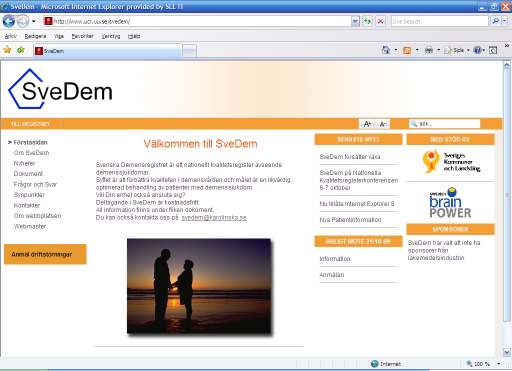The image size is (512, 371).
Task: Click the Home toolbar icon
Action: tap(386, 50)
